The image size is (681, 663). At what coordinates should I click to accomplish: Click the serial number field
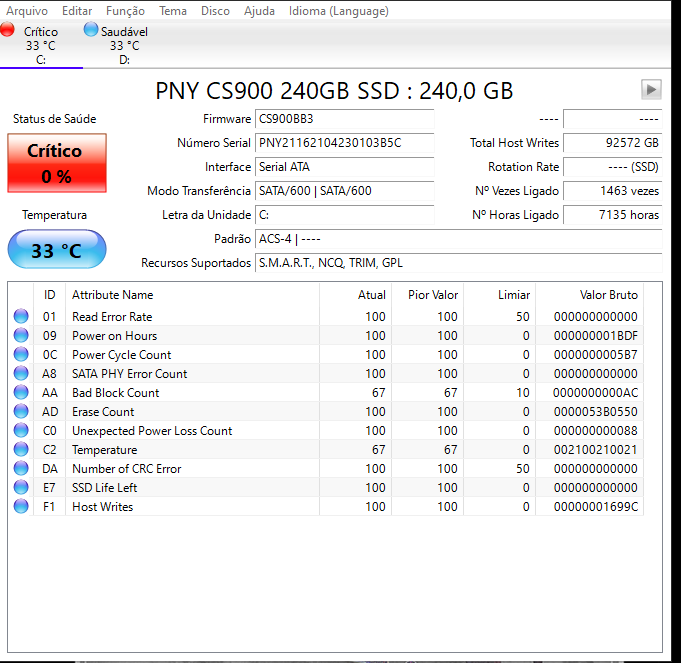point(344,143)
